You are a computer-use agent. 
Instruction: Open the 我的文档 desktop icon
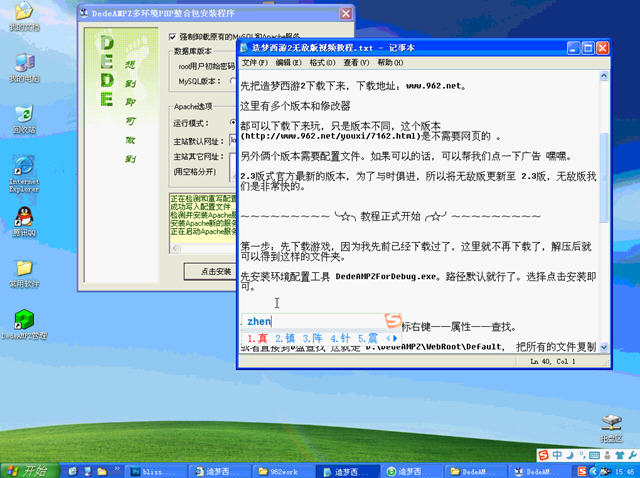[x=24, y=16]
